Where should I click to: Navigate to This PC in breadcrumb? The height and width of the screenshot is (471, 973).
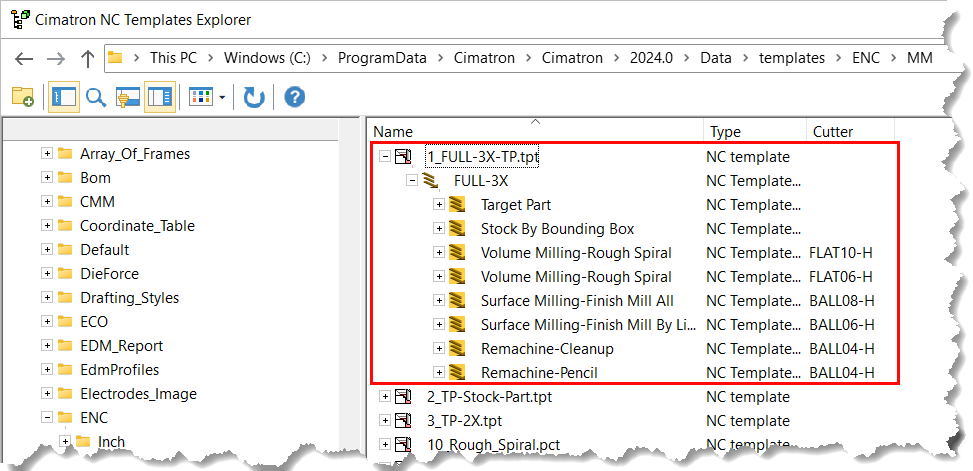coord(173,58)
